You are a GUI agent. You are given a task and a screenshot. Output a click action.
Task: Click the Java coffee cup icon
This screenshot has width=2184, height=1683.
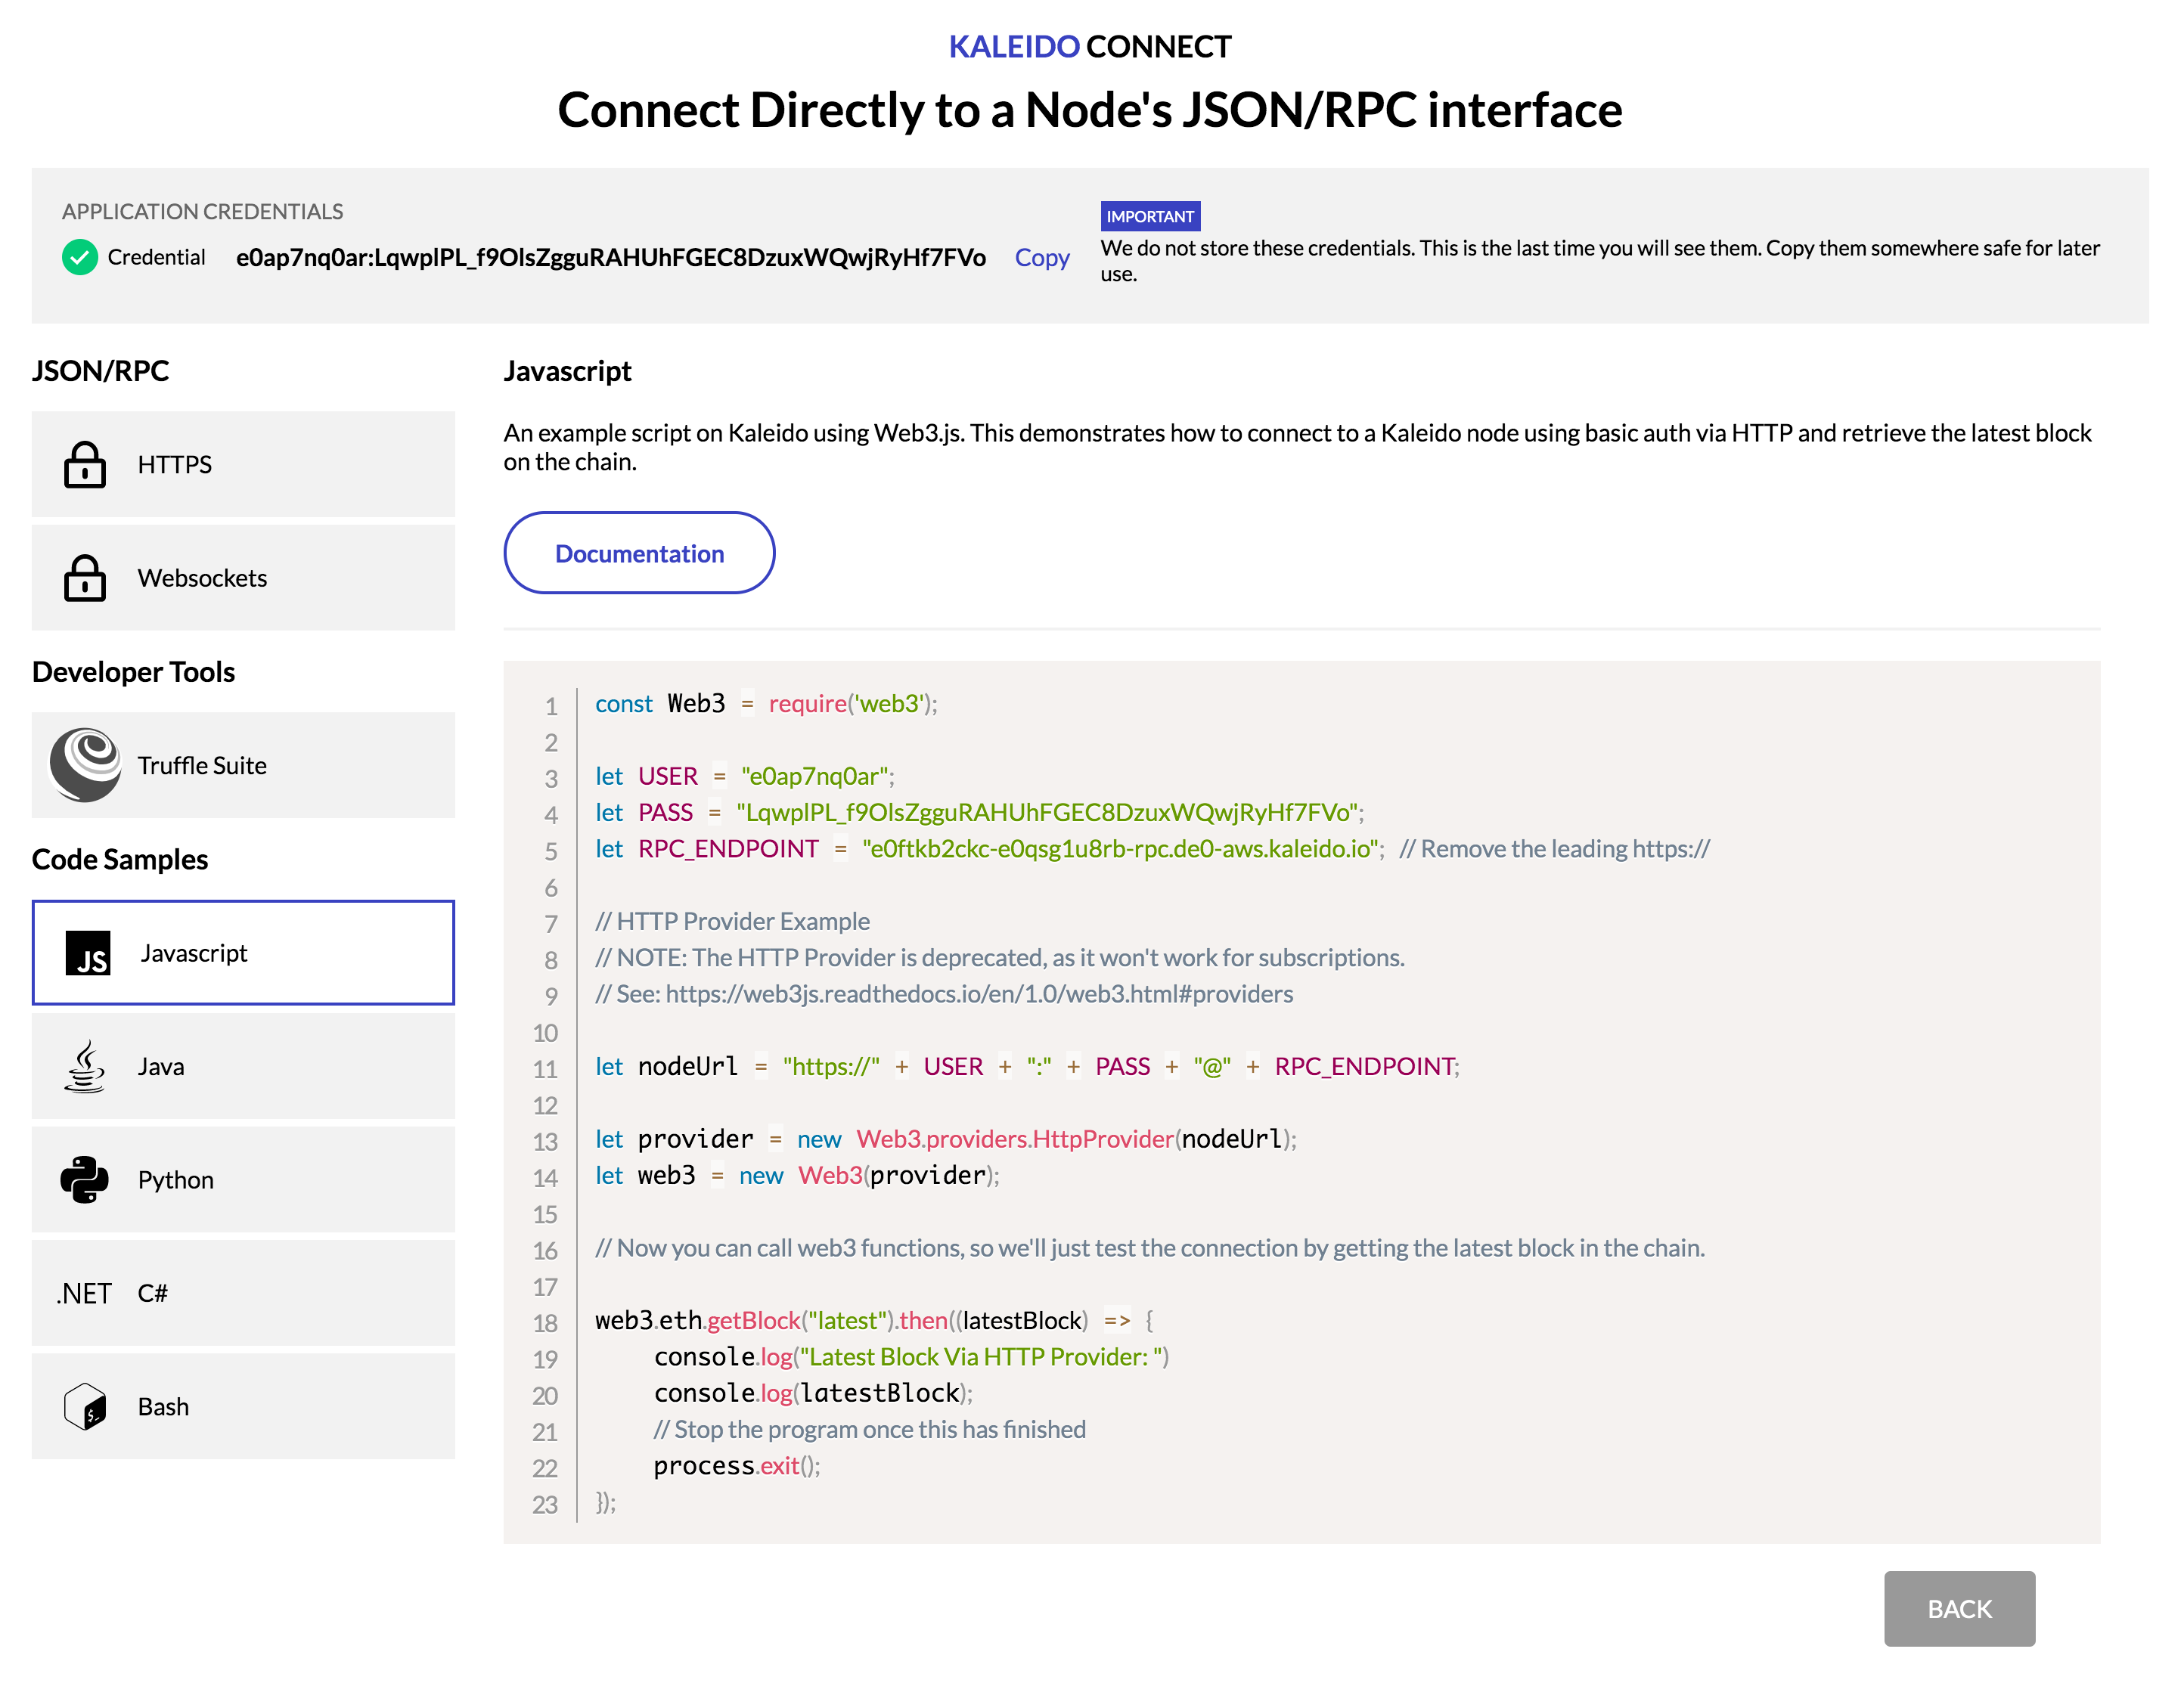(87, 1066)
